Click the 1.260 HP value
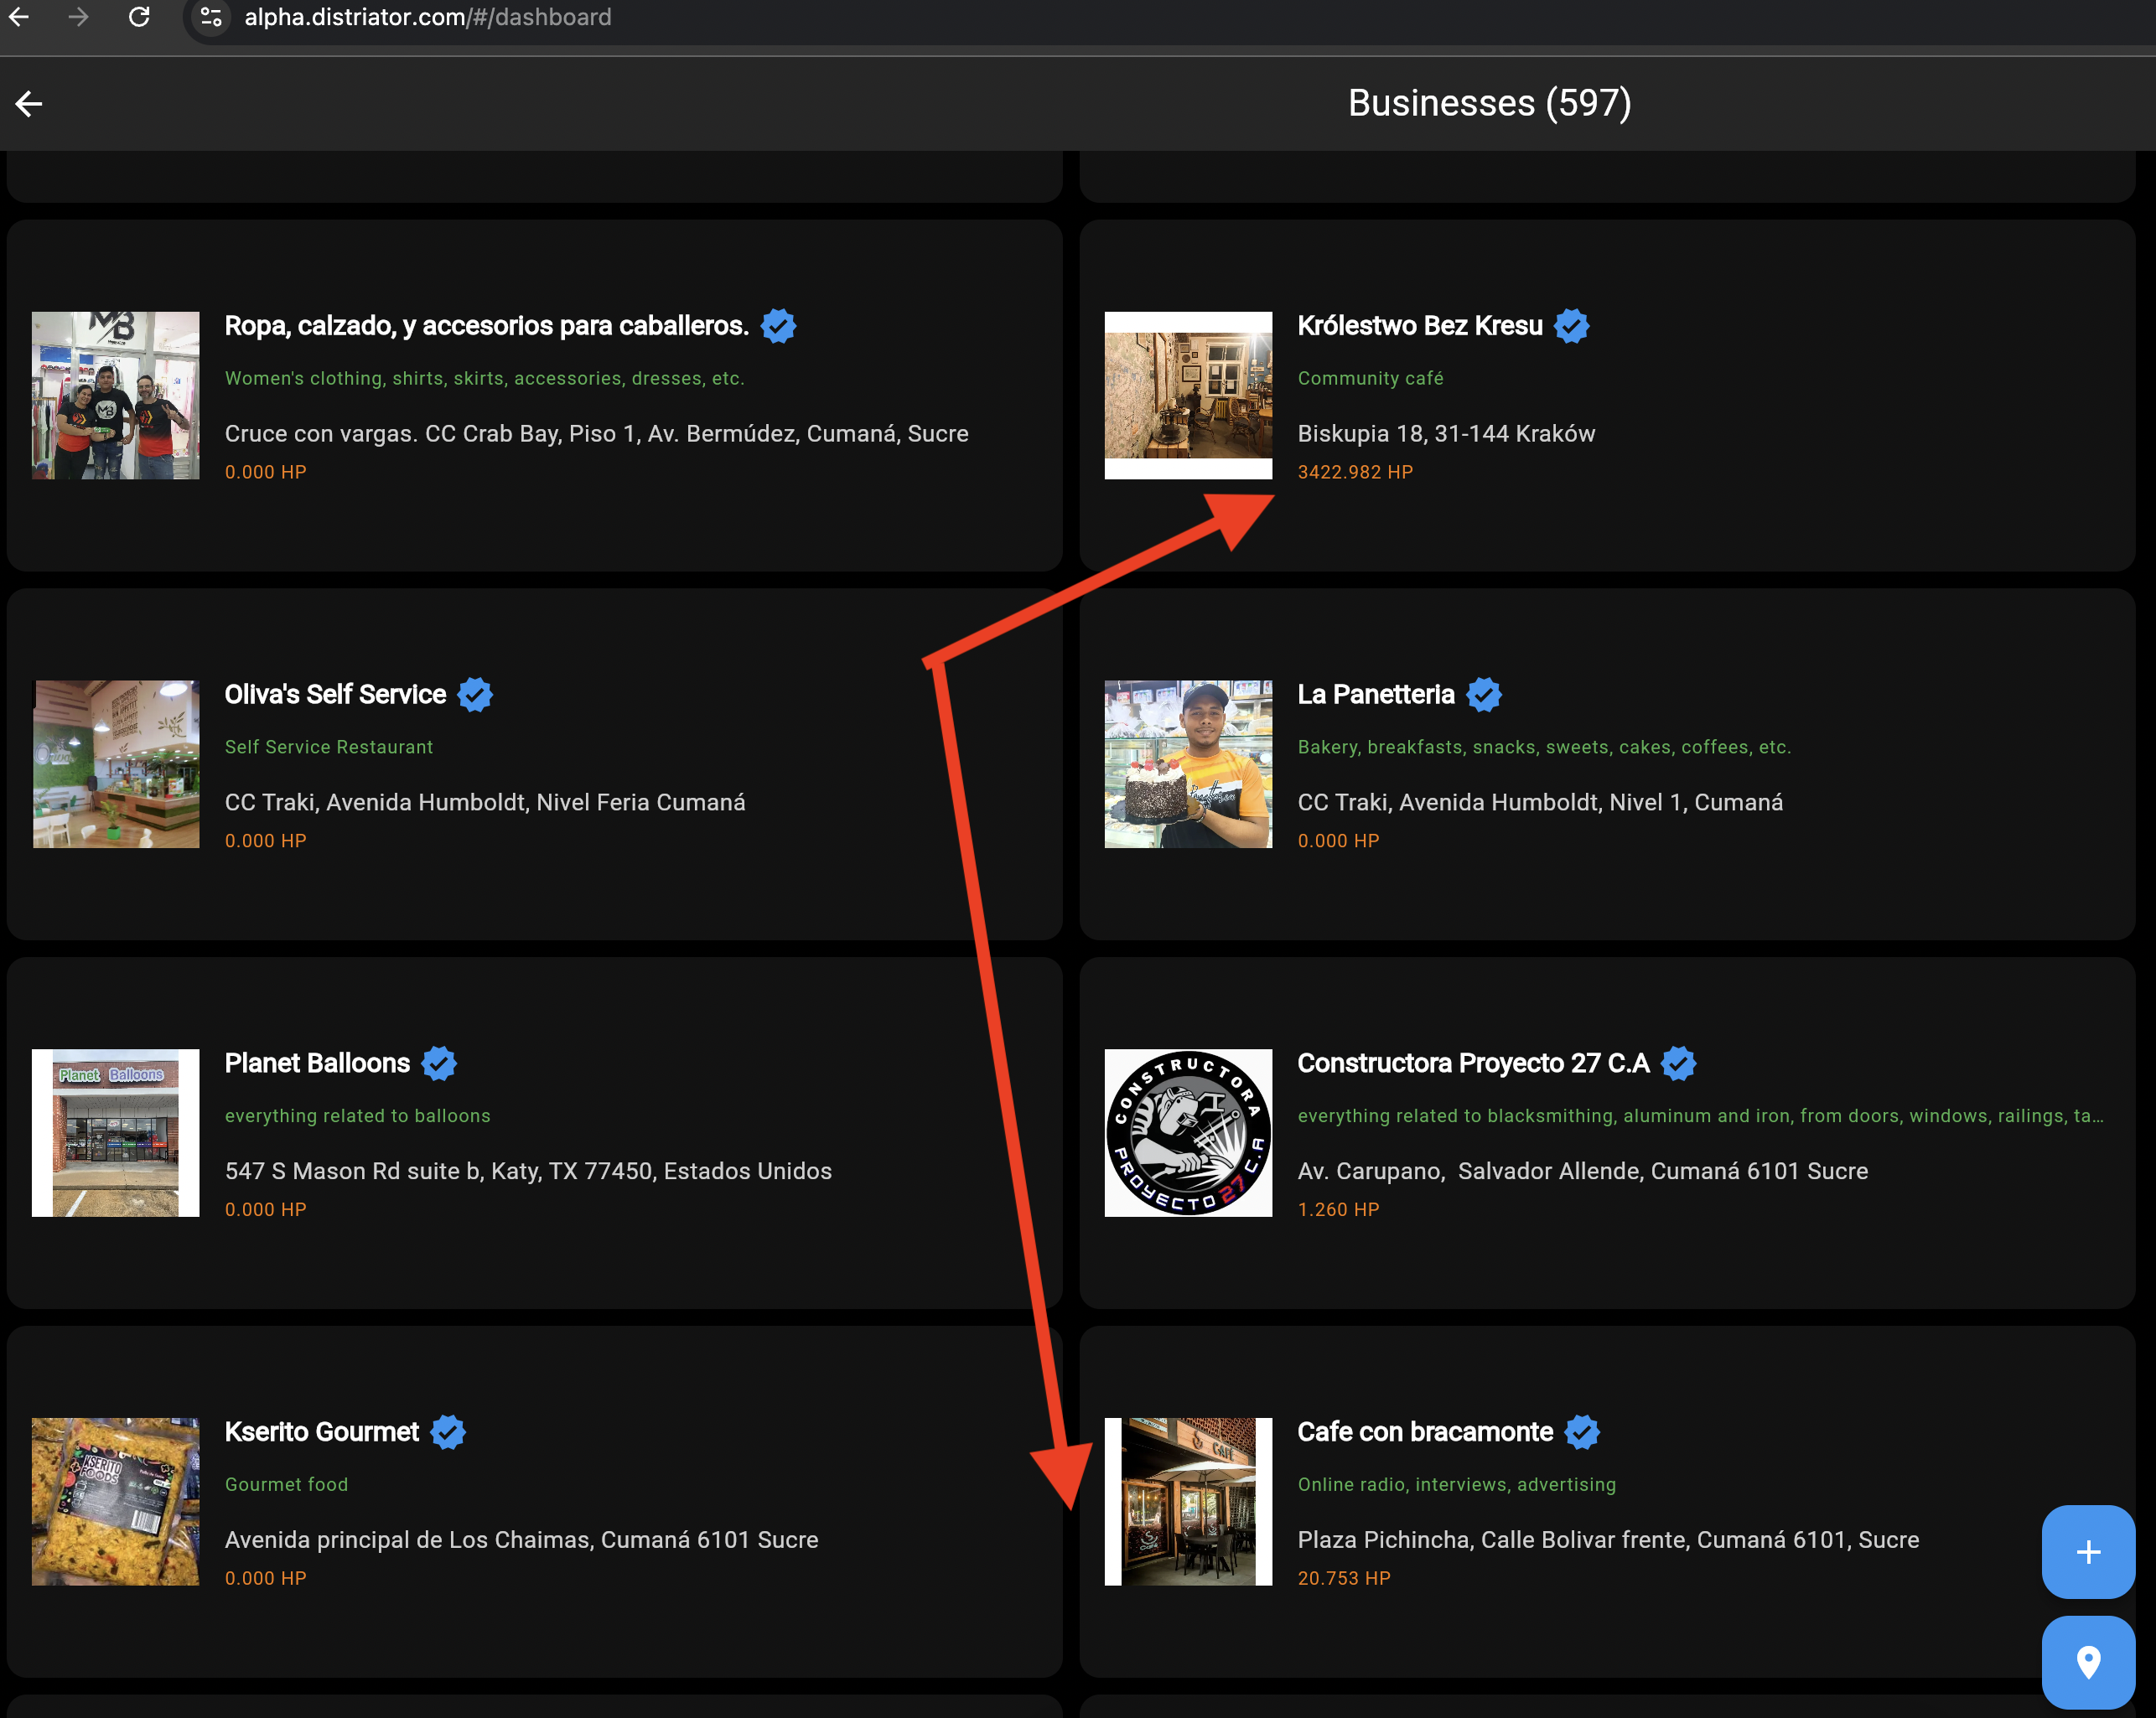Image resolution: width=2156 pixels, height=1718 pixels. point(1338,1209)
